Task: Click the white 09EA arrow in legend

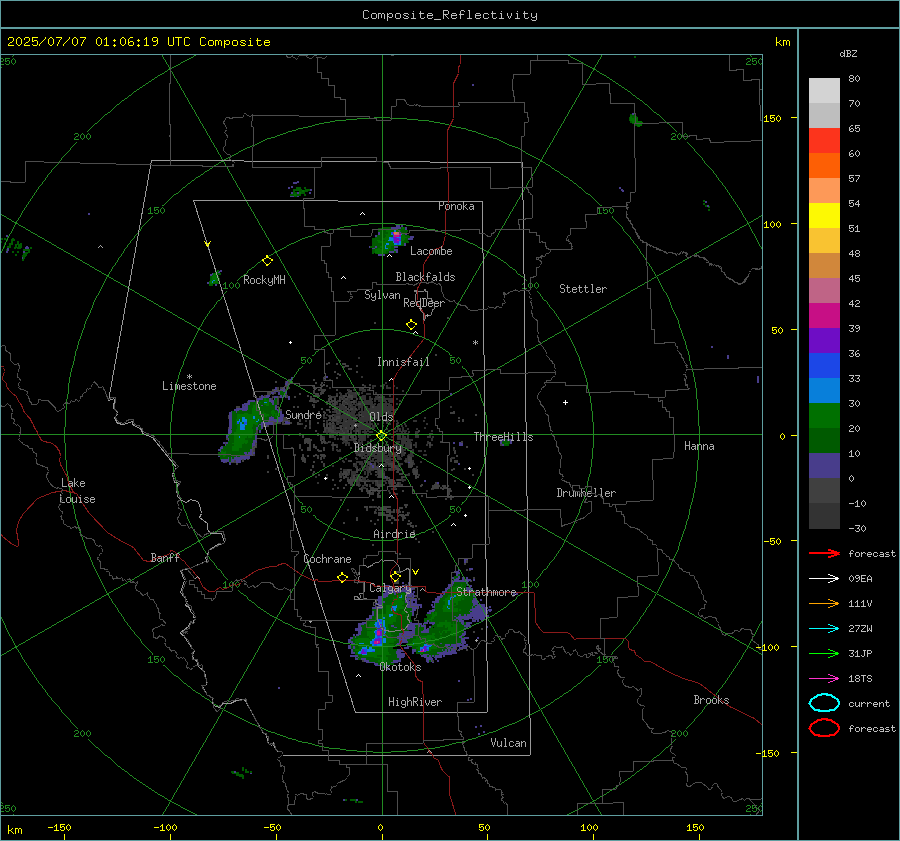Action: pyautogui.click(x=824, y=579)
